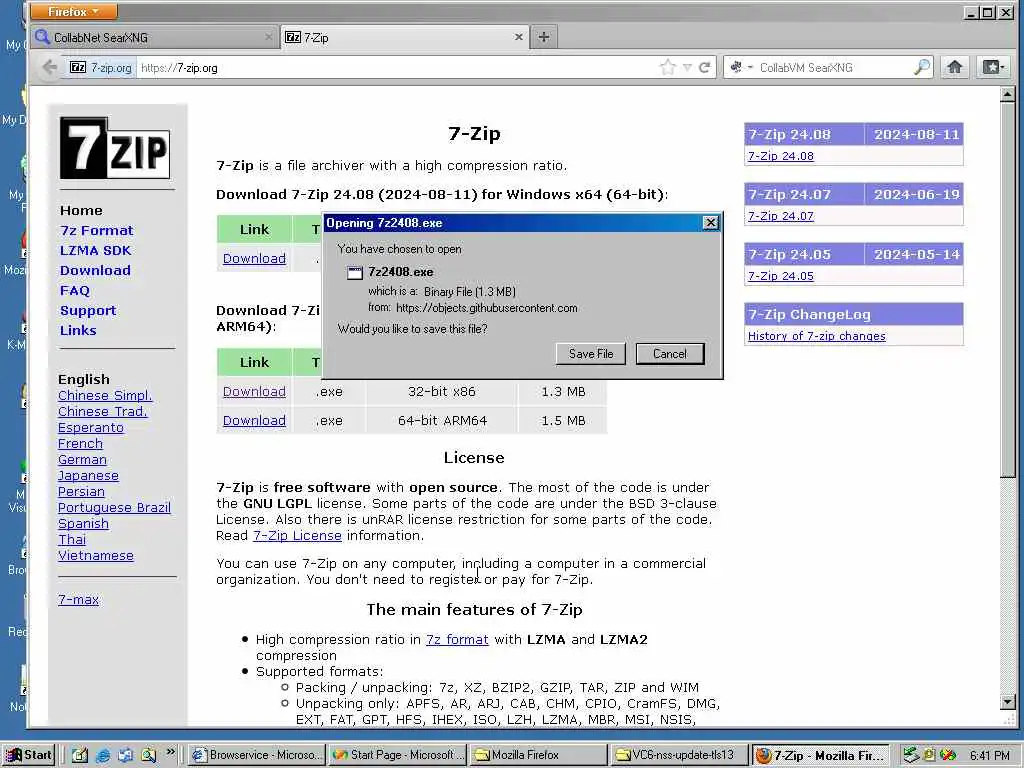This screenshot has height=768, width=1024.
Task: Open the 7-max link
Action: (78, 600)
